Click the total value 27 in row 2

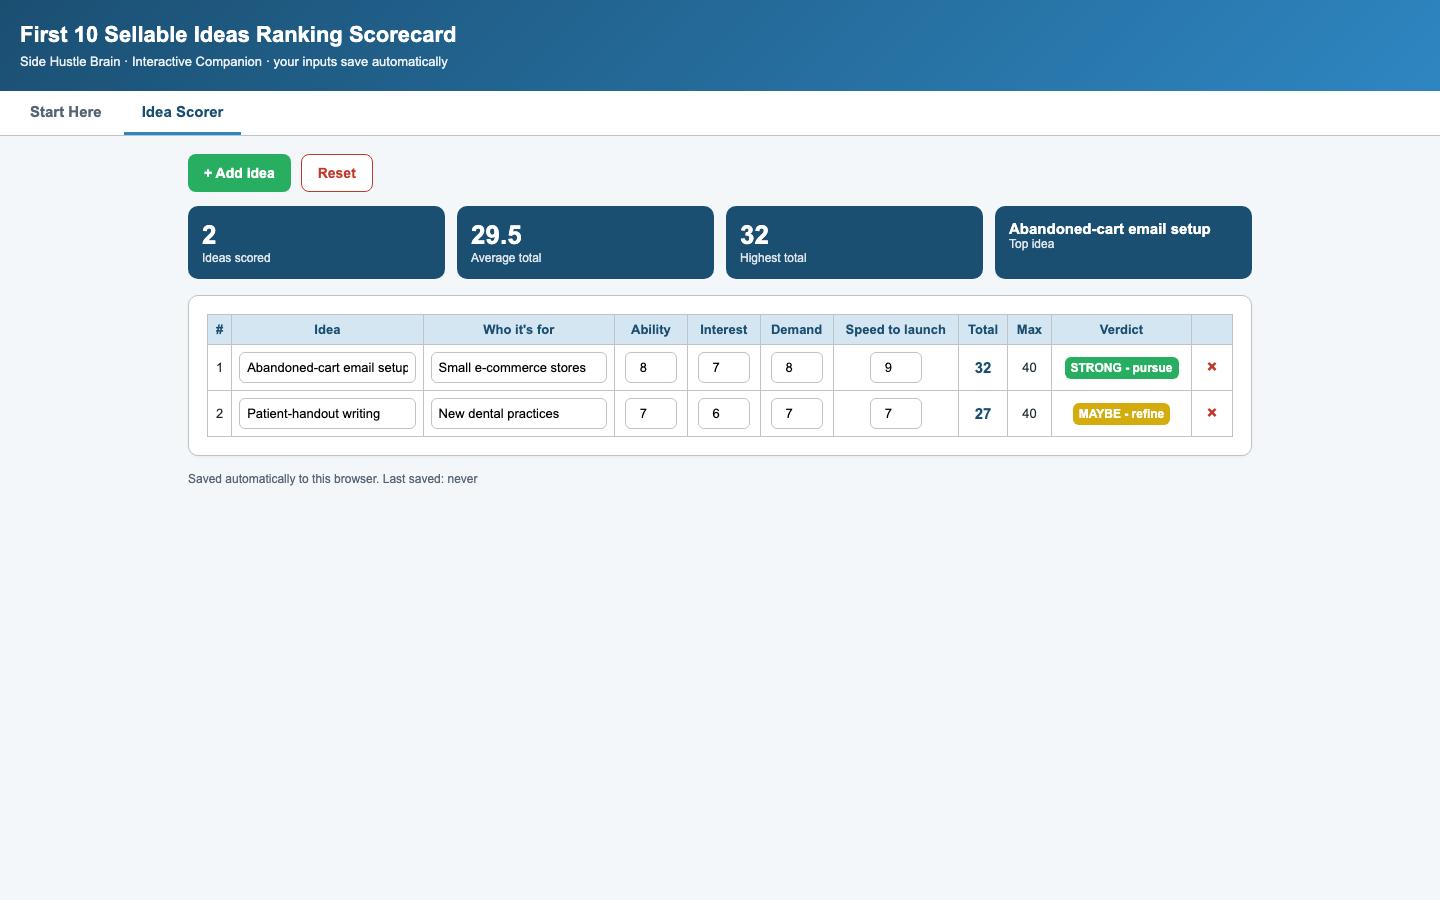coord(983,414)
